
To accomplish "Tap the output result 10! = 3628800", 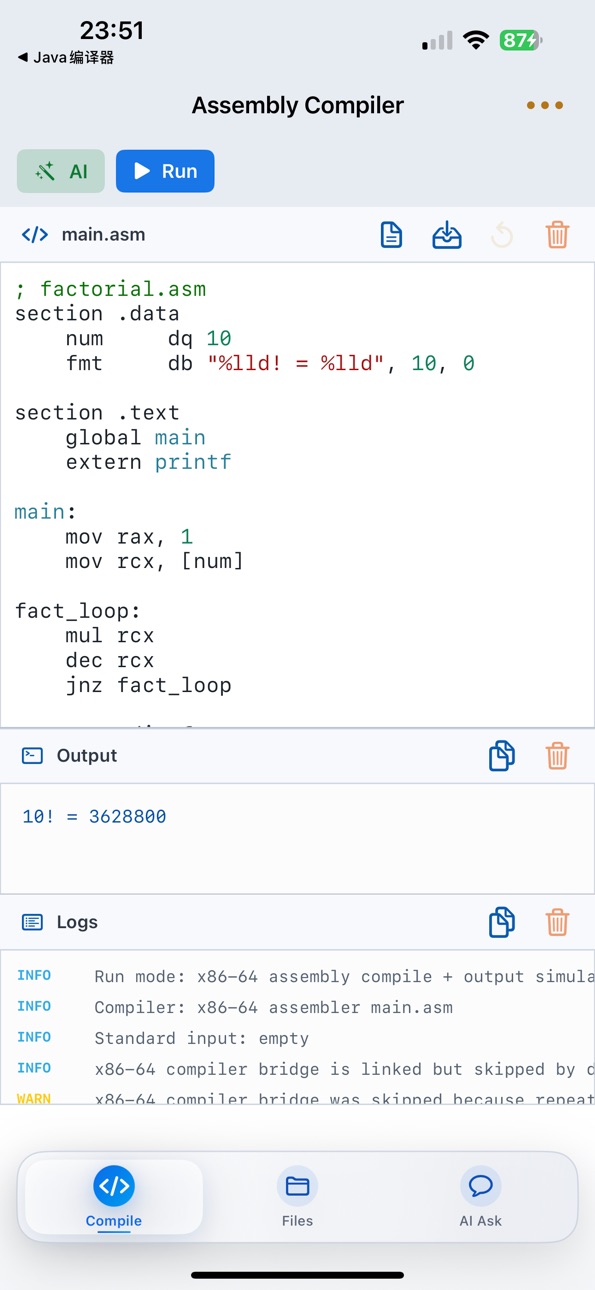I will coord(94,817).
